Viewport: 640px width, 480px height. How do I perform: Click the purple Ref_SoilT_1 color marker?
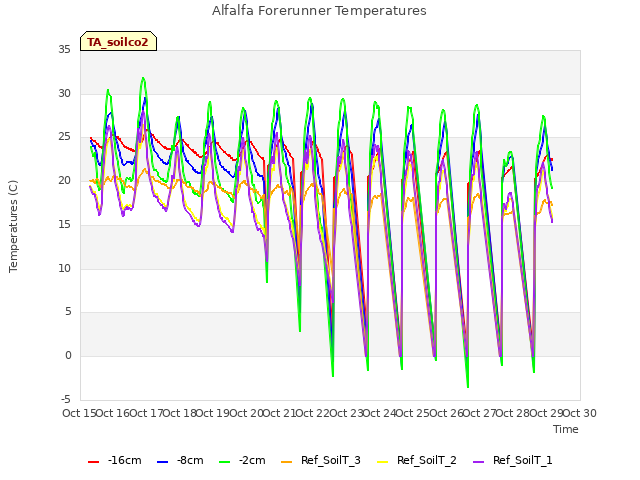[478, 462]
